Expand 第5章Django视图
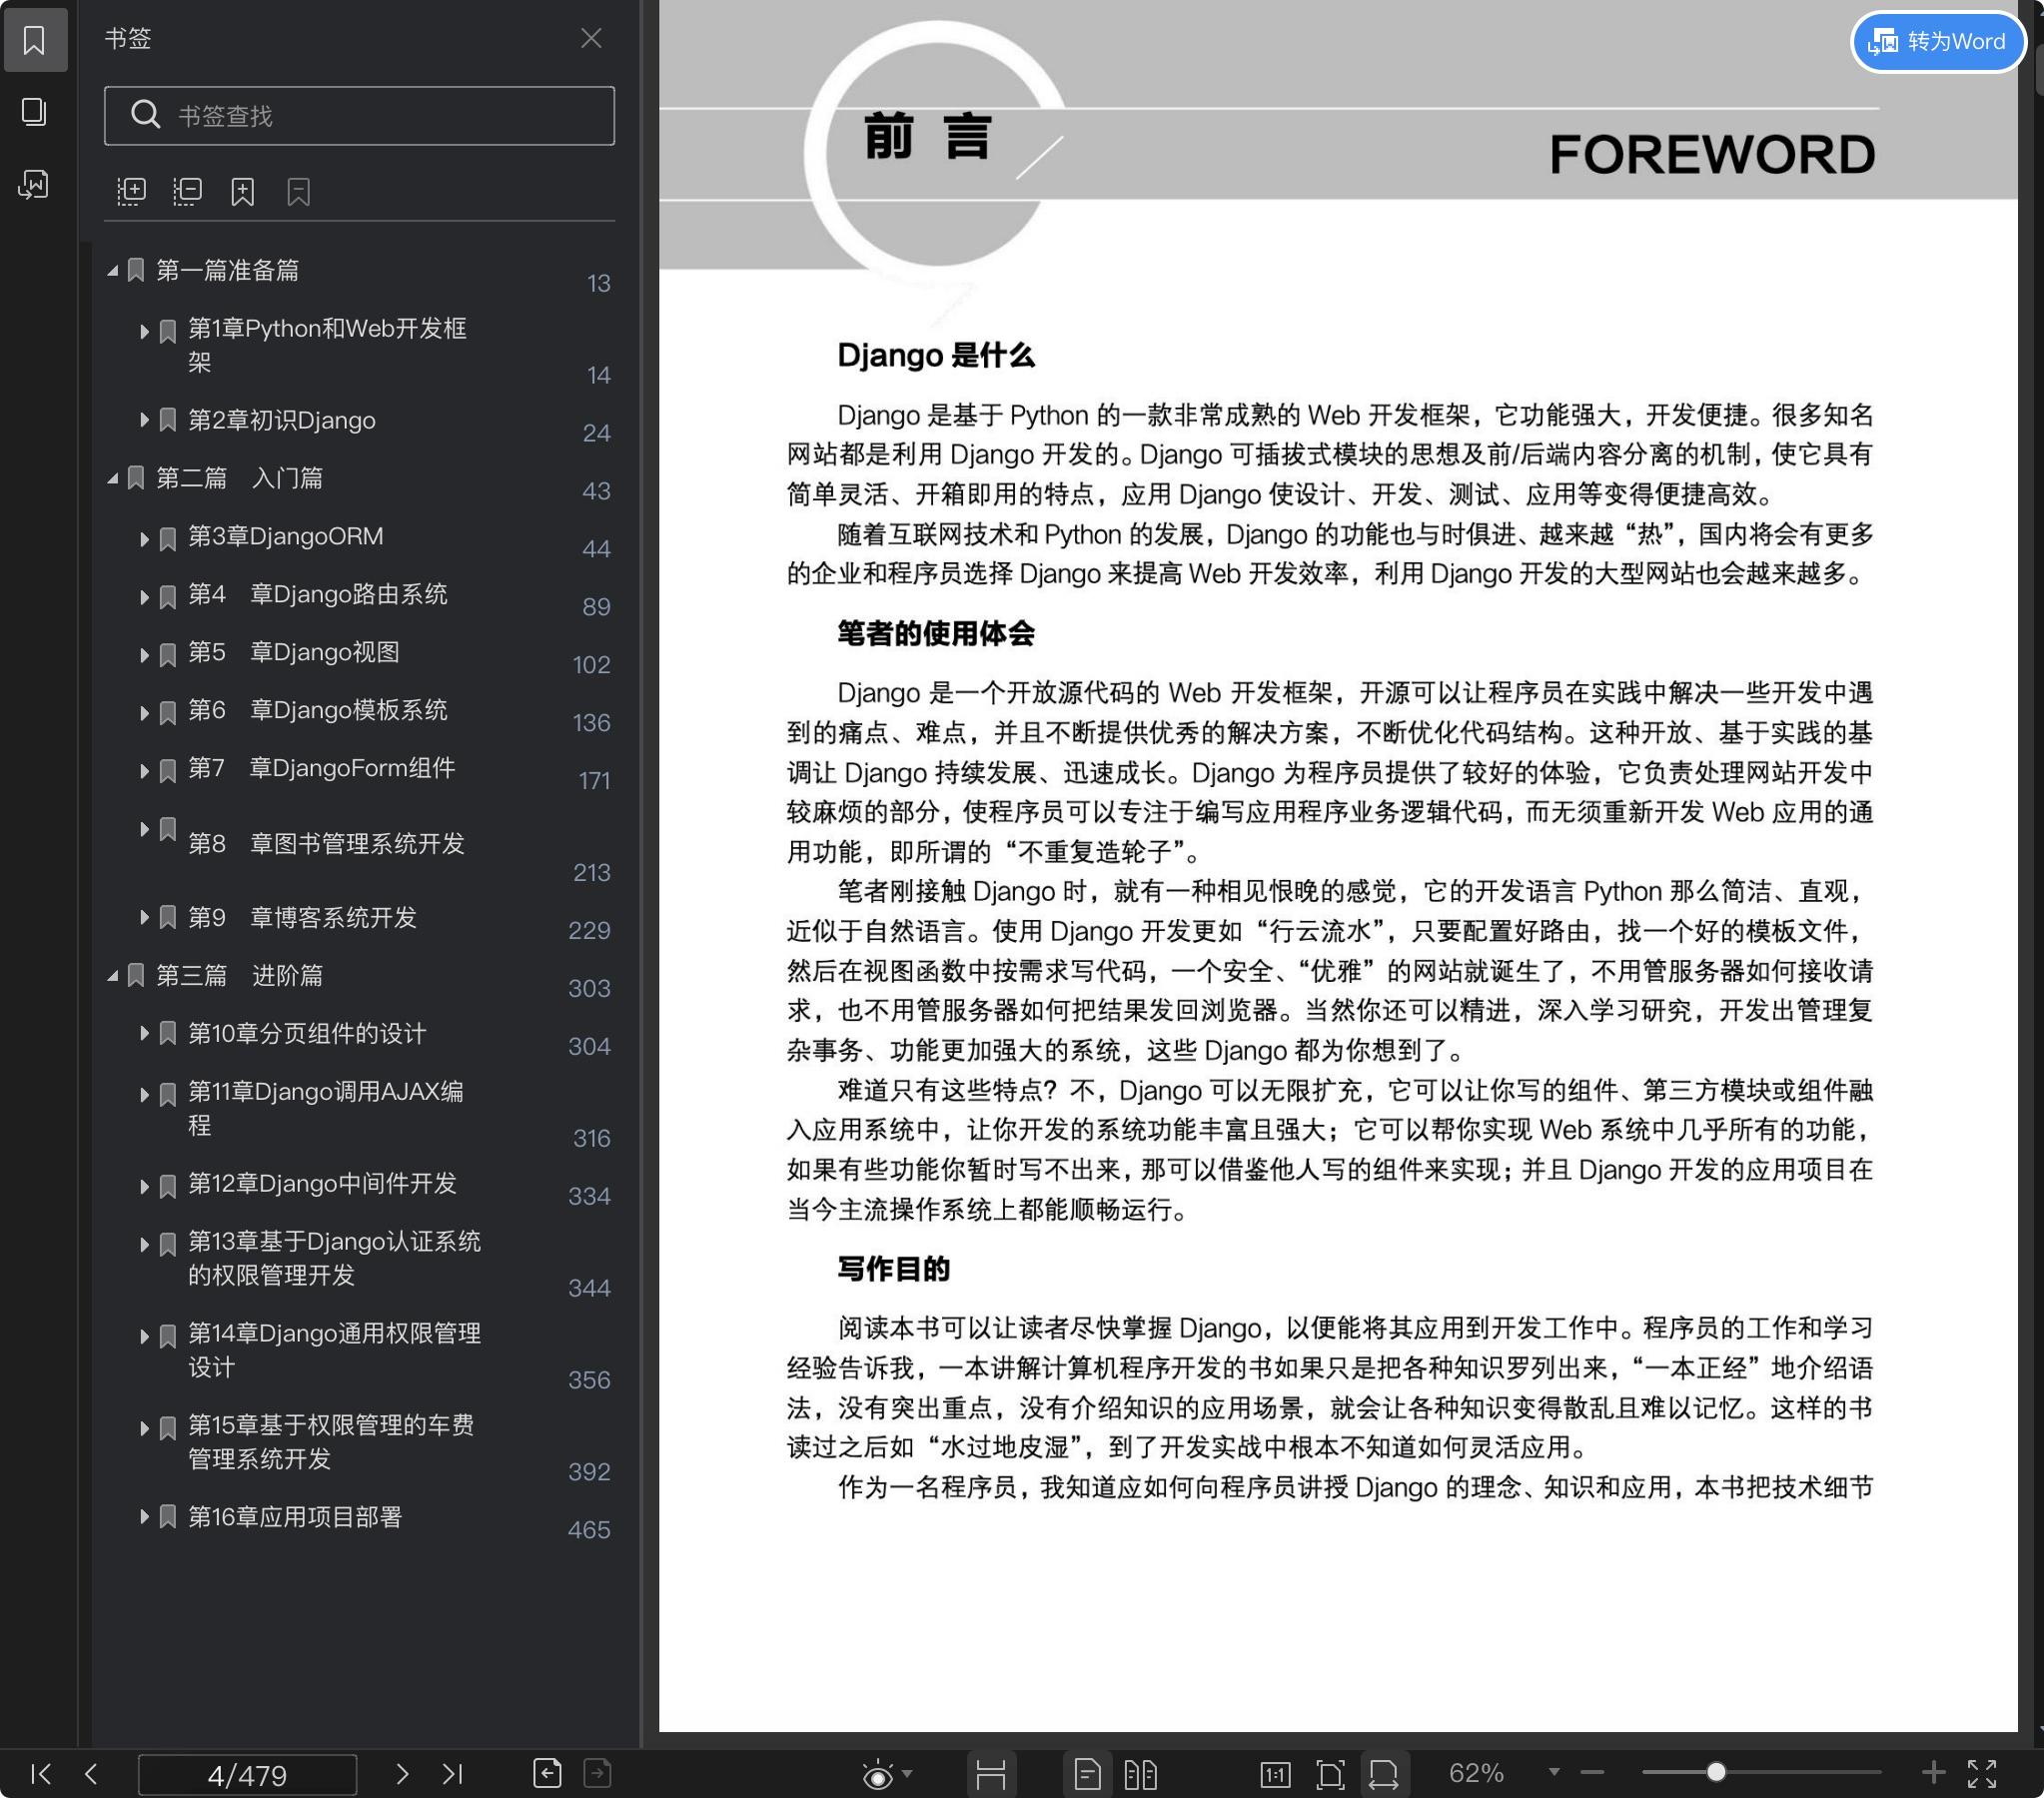The image size is (2044, 1798). [x=144, y=654]
